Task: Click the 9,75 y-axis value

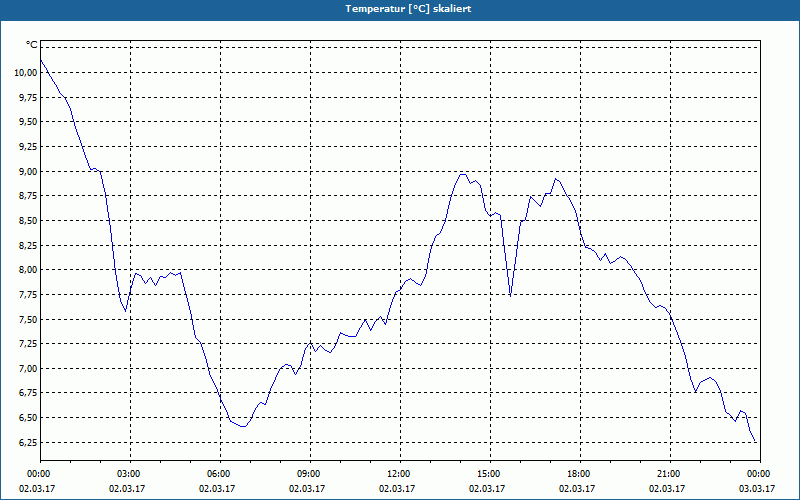Action: 28,97
